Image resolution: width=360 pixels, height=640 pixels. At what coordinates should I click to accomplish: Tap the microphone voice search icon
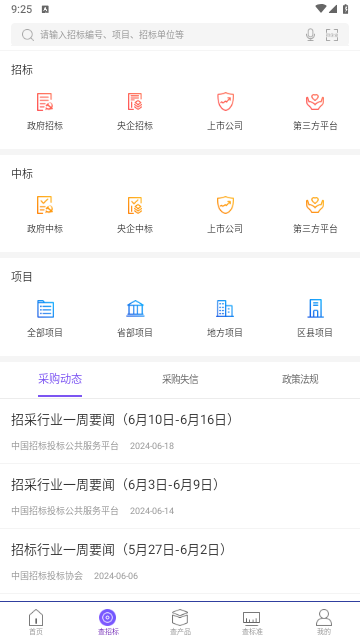tap(310, 35)
